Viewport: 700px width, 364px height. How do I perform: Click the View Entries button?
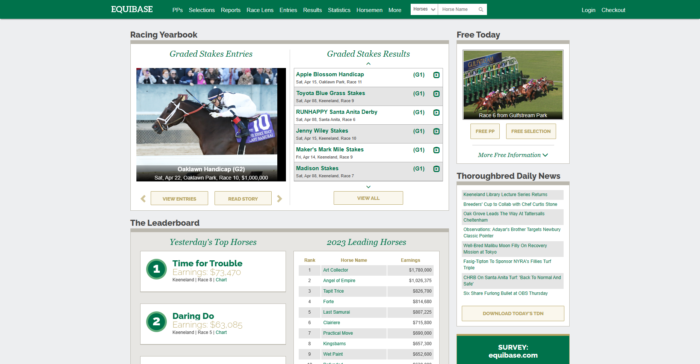179,198
